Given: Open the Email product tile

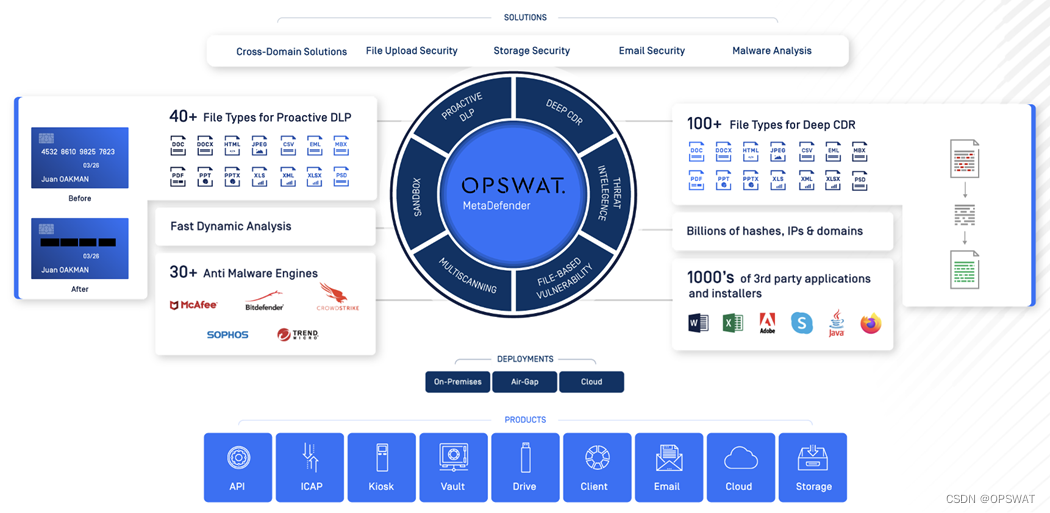Looking at the screenshot, I should 669,467.
